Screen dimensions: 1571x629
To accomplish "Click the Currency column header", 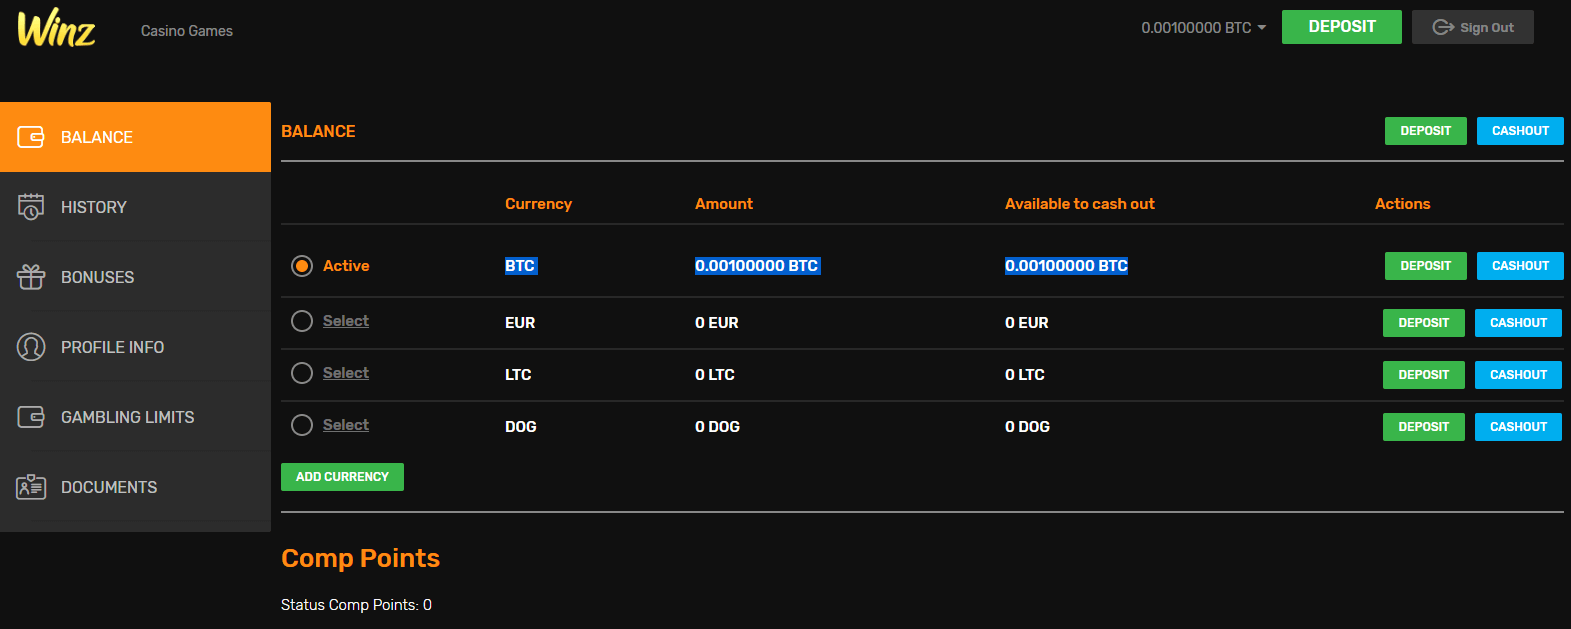I will point(538,204).
